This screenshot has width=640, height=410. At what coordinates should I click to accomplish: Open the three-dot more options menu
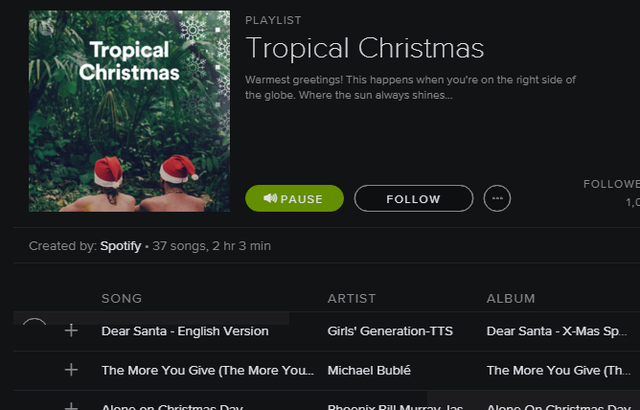pos(497,198)
